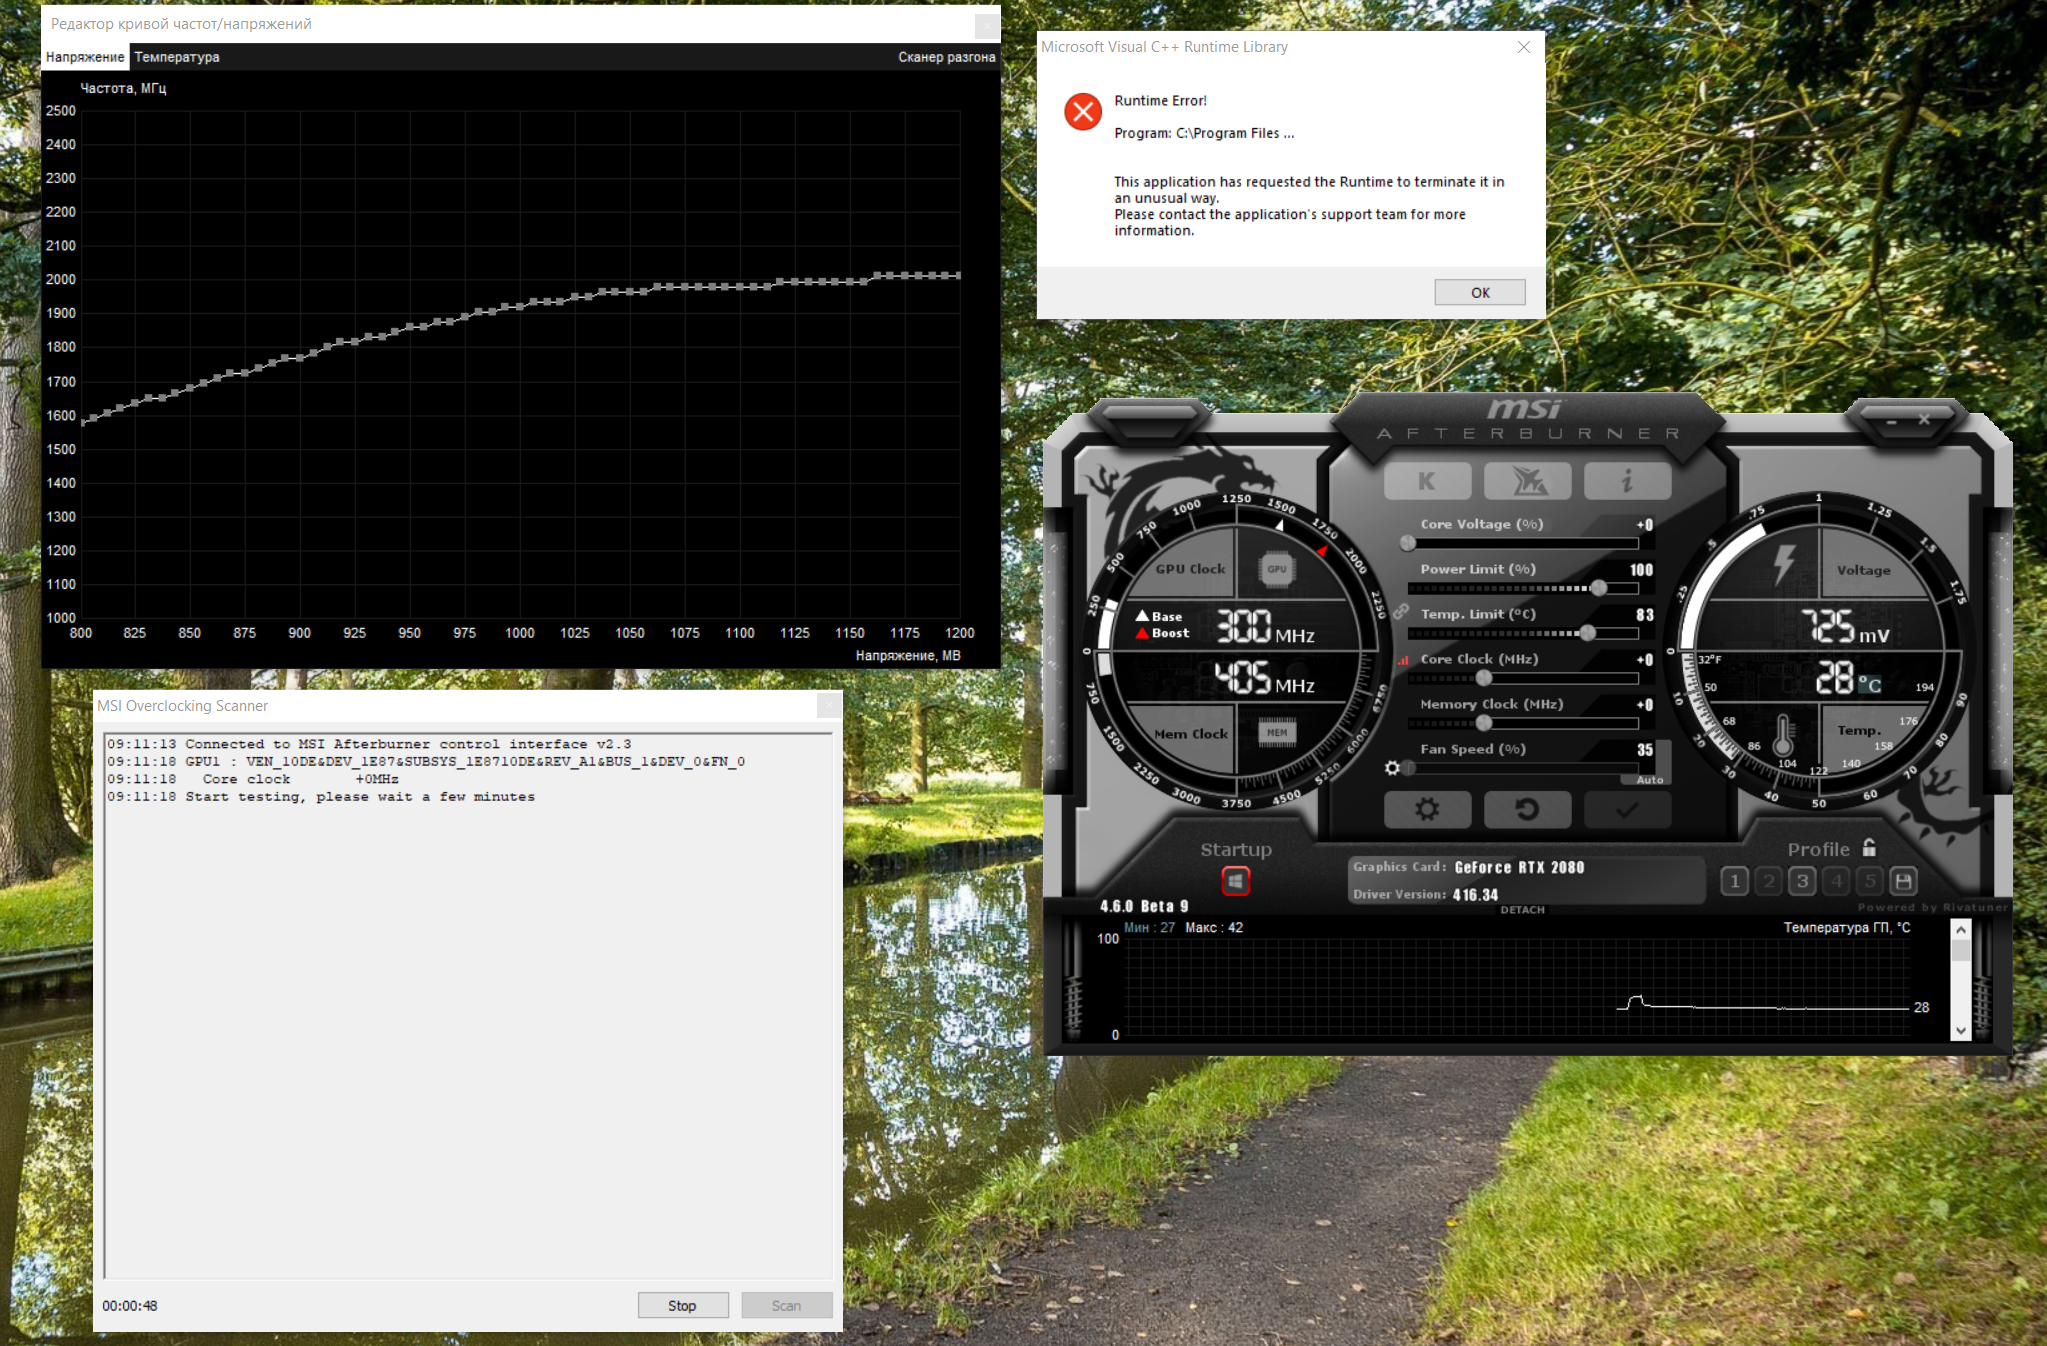Open the Kombustor K button

[1427, 481]
